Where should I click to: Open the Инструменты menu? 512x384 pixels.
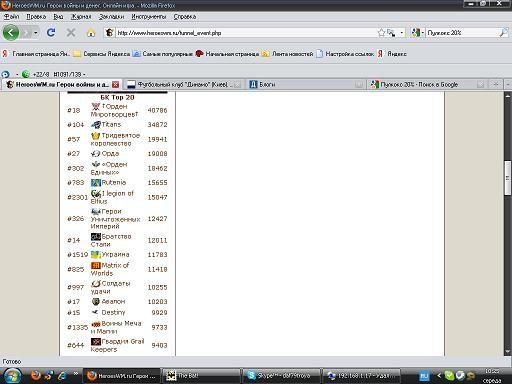pyautogui.click(x=149, y=17)
